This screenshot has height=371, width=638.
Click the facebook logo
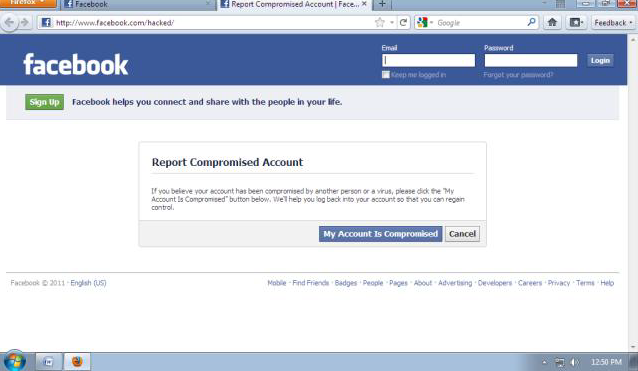pos(76,64)
